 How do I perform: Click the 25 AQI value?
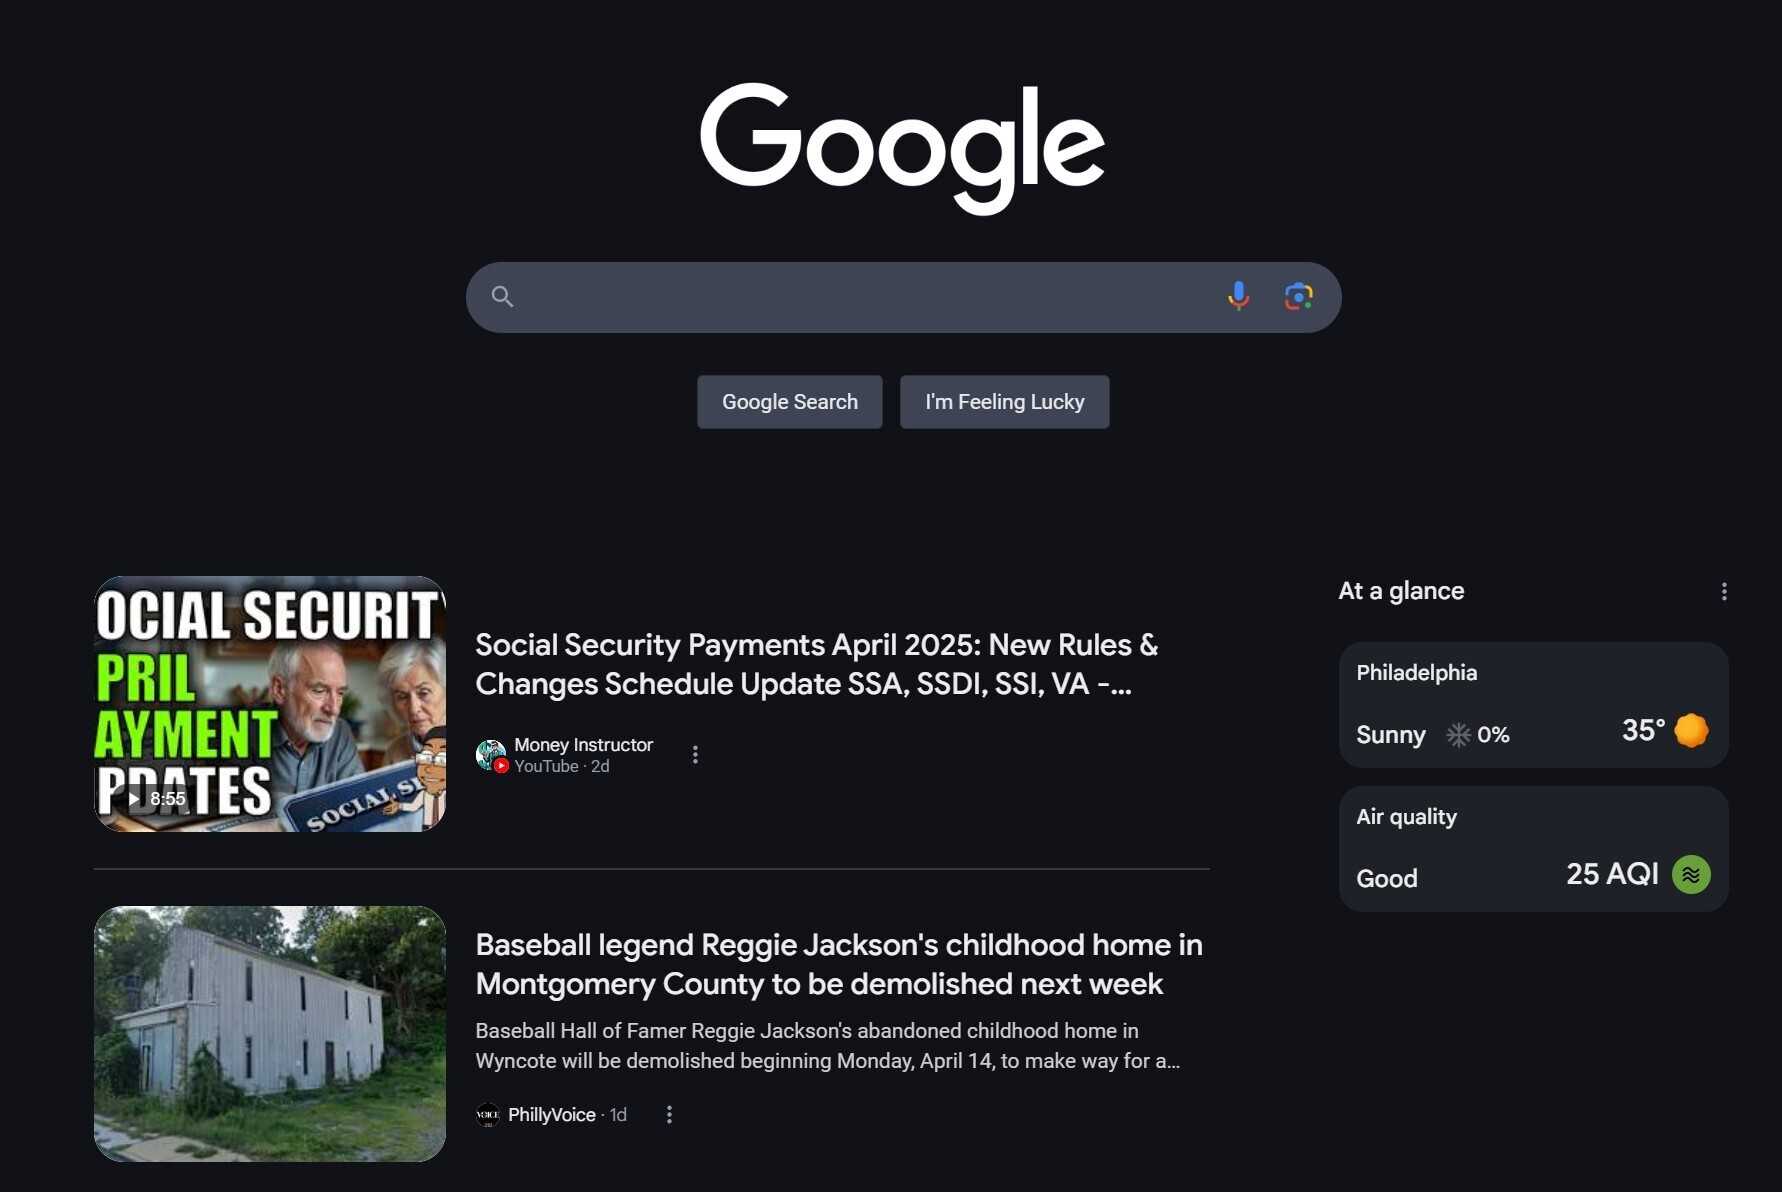point(1612,874)
